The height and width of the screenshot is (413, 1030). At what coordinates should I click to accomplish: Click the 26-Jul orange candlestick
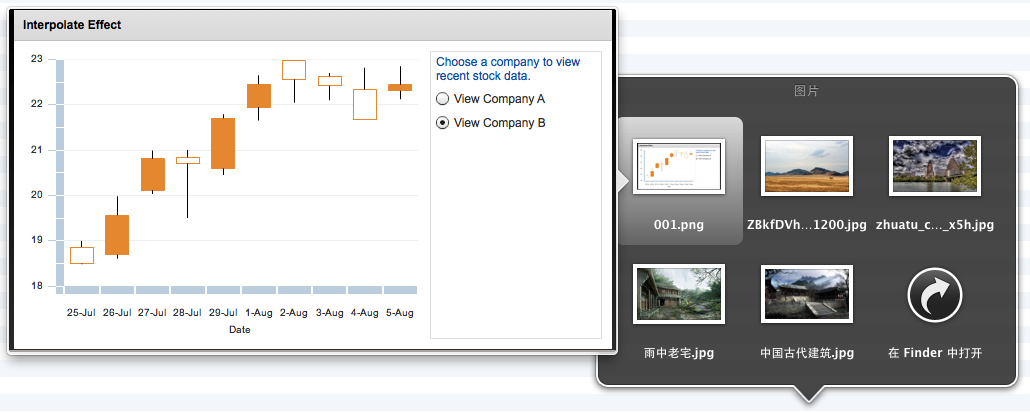(x=117, y=235)
